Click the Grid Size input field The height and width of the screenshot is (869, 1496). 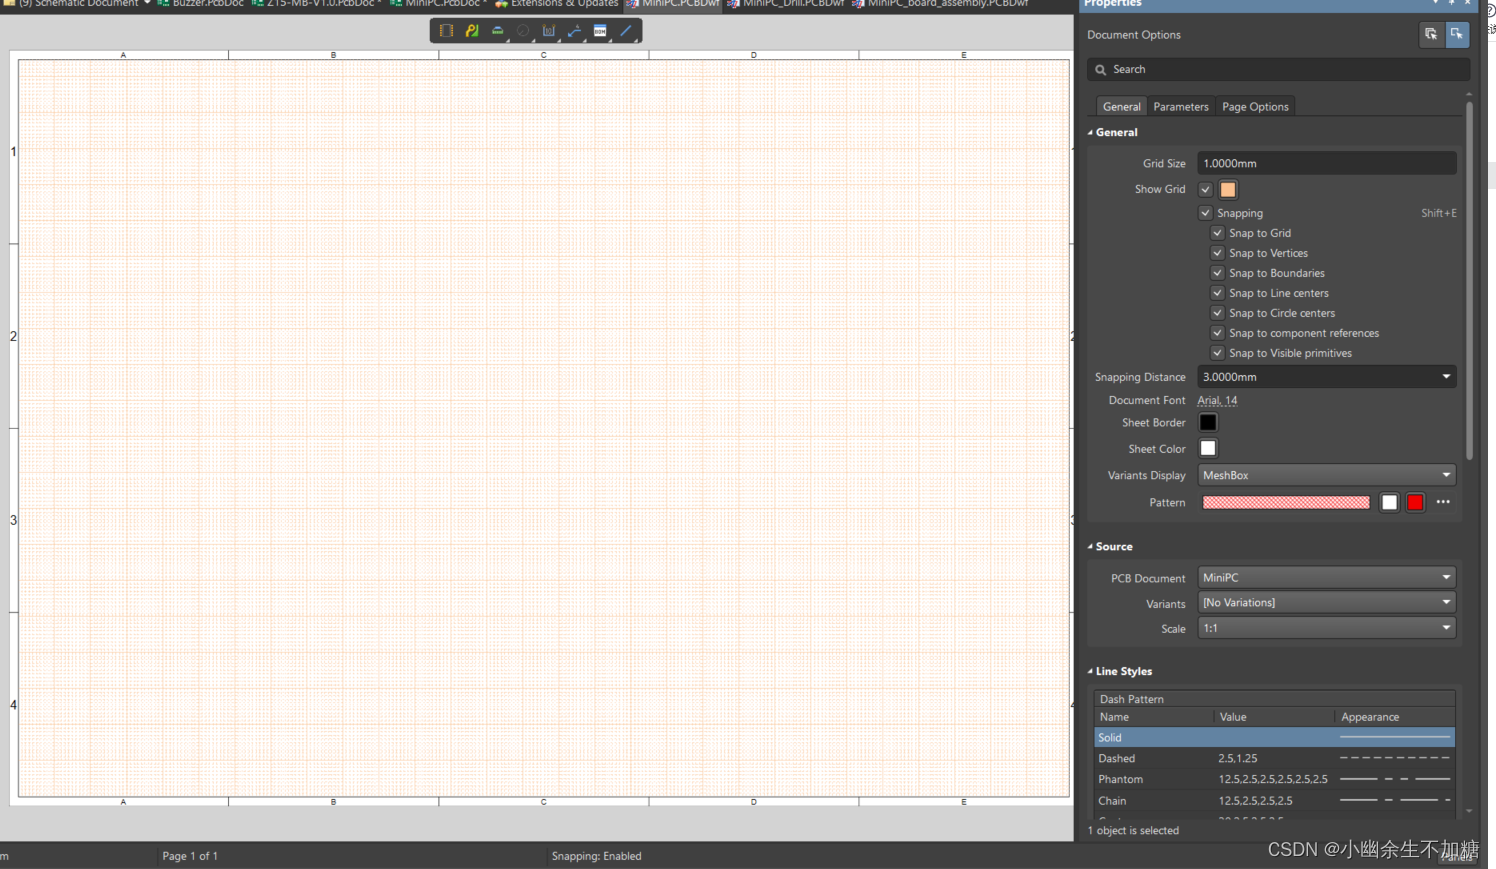pos(1326,163)
